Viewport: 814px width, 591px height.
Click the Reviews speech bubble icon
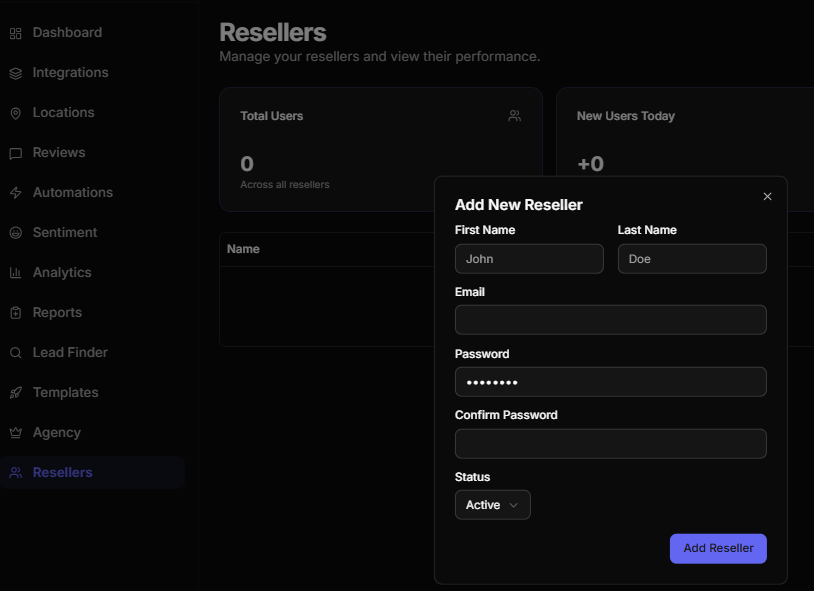click(15, 153)
